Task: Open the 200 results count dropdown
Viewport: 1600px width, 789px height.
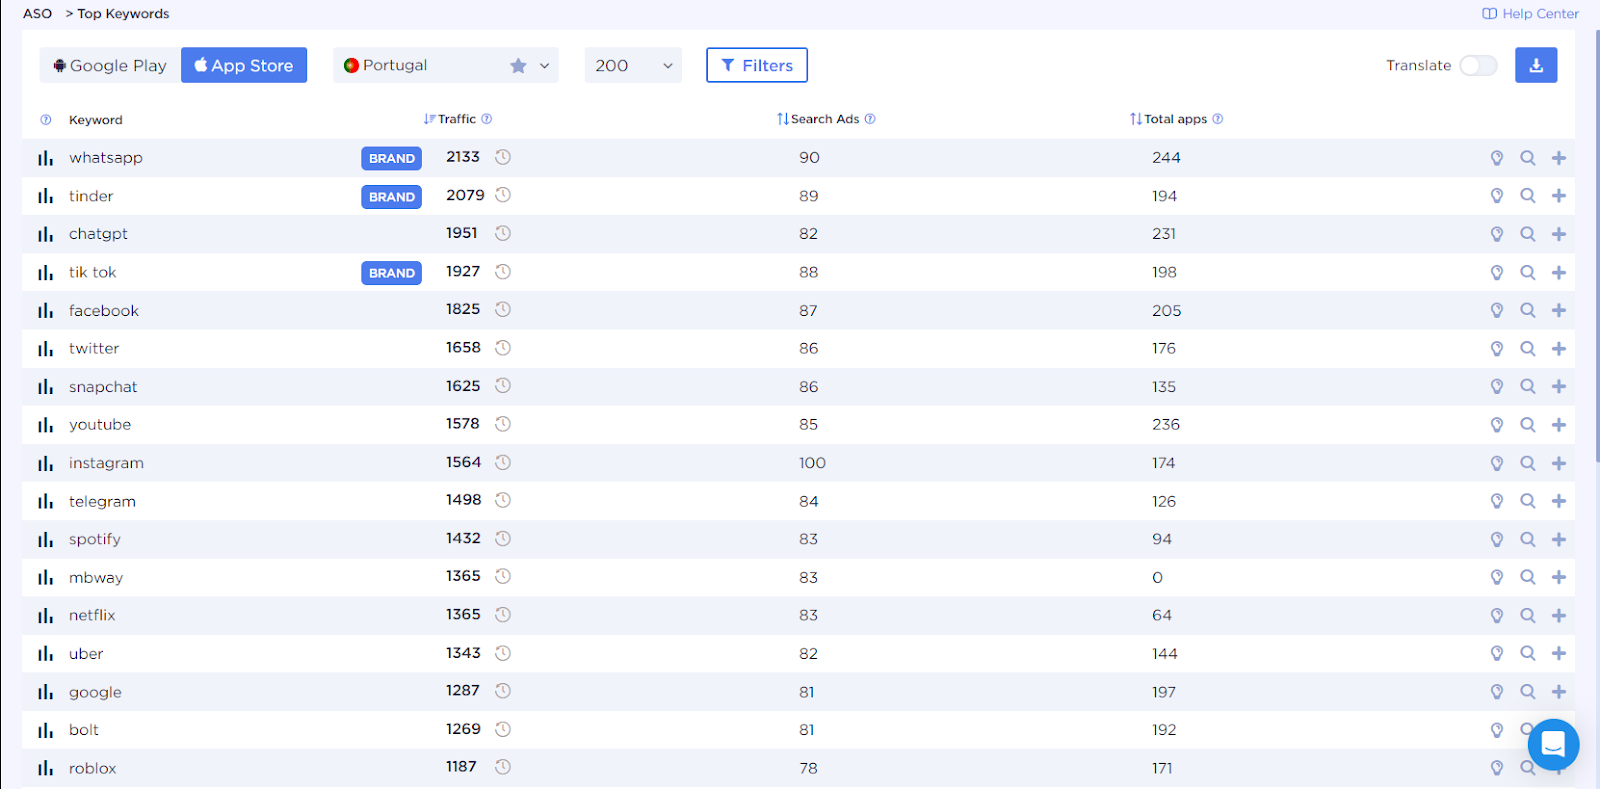Action: pyautogui.click(x=633, y=65)
